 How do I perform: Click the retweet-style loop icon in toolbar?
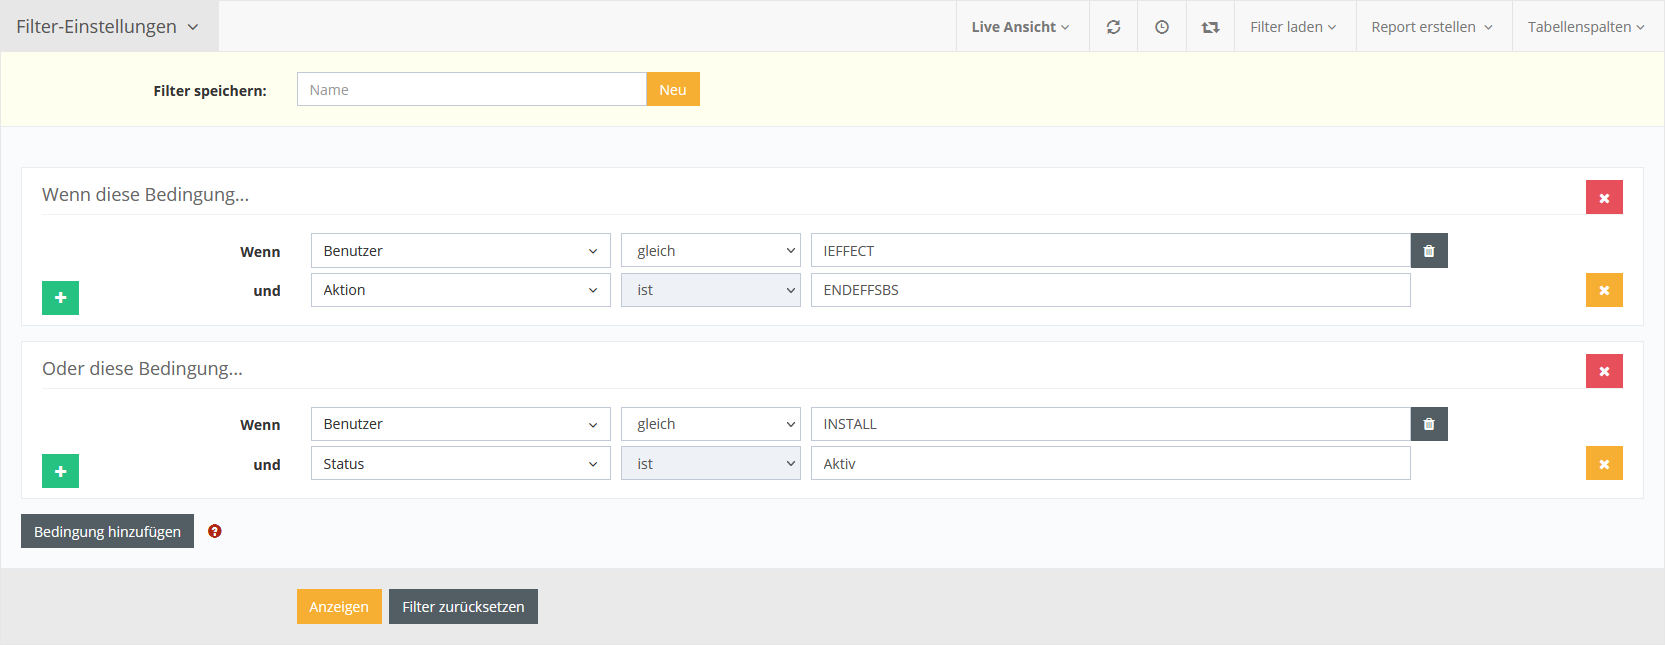(1210, 27)
